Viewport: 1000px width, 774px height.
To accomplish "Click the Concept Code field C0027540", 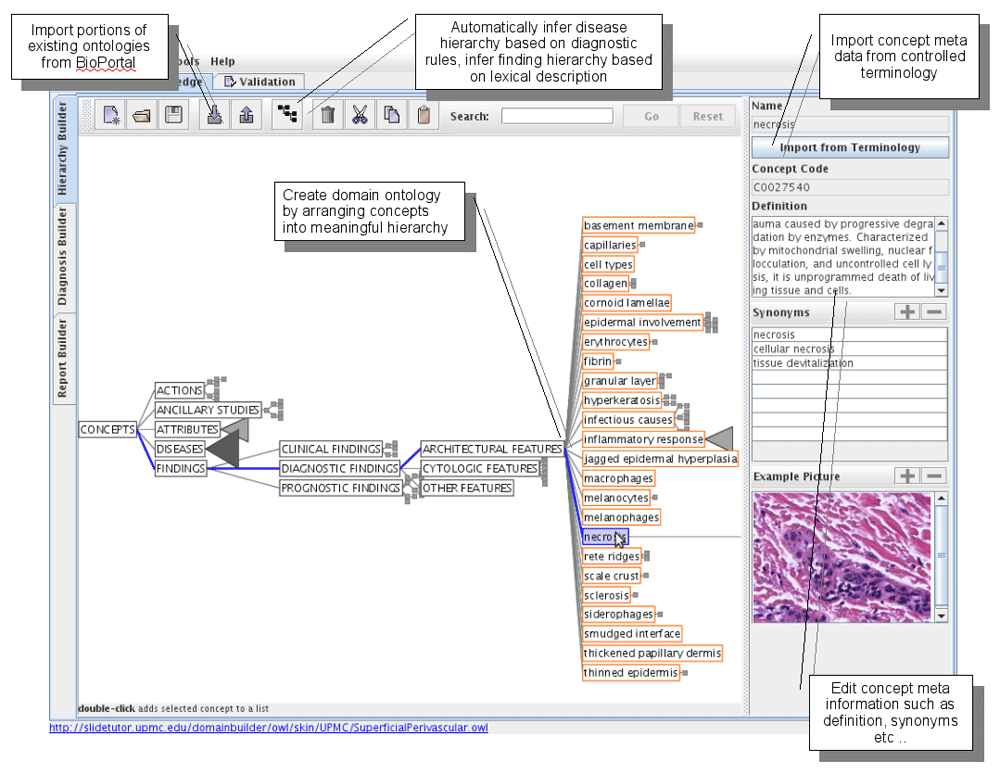I will click(850, 187).
